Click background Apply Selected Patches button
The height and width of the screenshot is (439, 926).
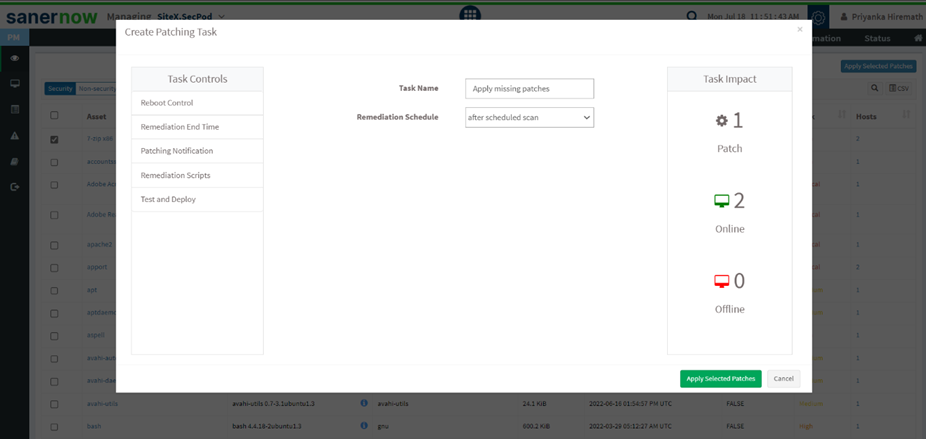[879, 66]
